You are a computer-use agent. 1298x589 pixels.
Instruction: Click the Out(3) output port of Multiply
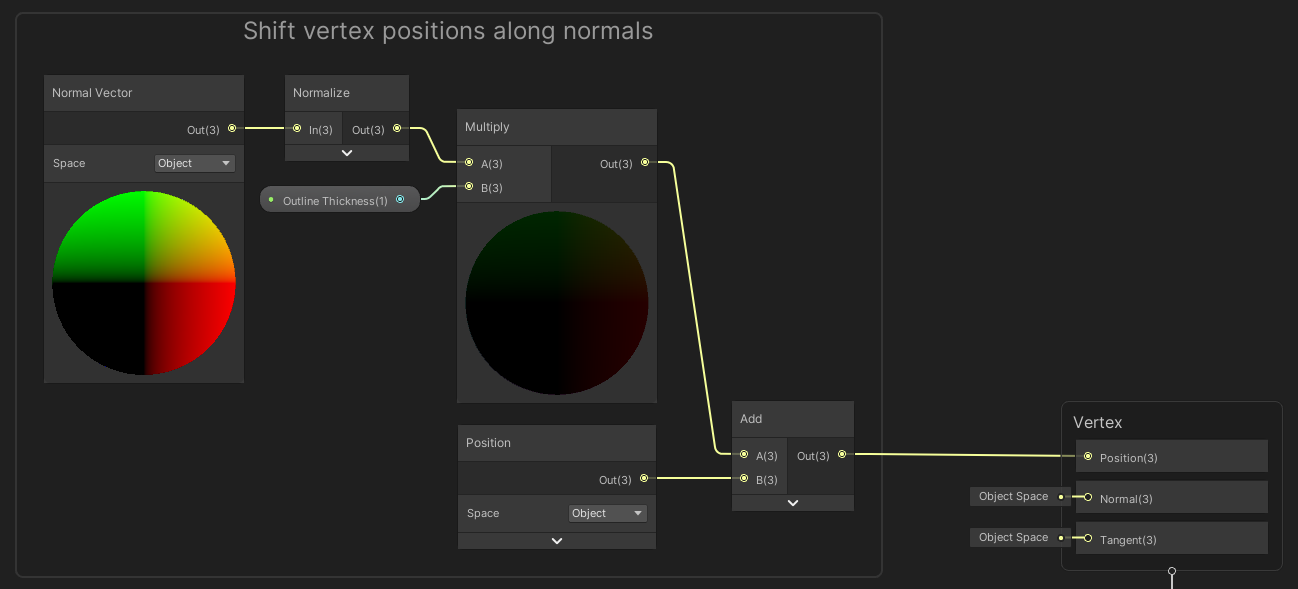coord(645,162)
